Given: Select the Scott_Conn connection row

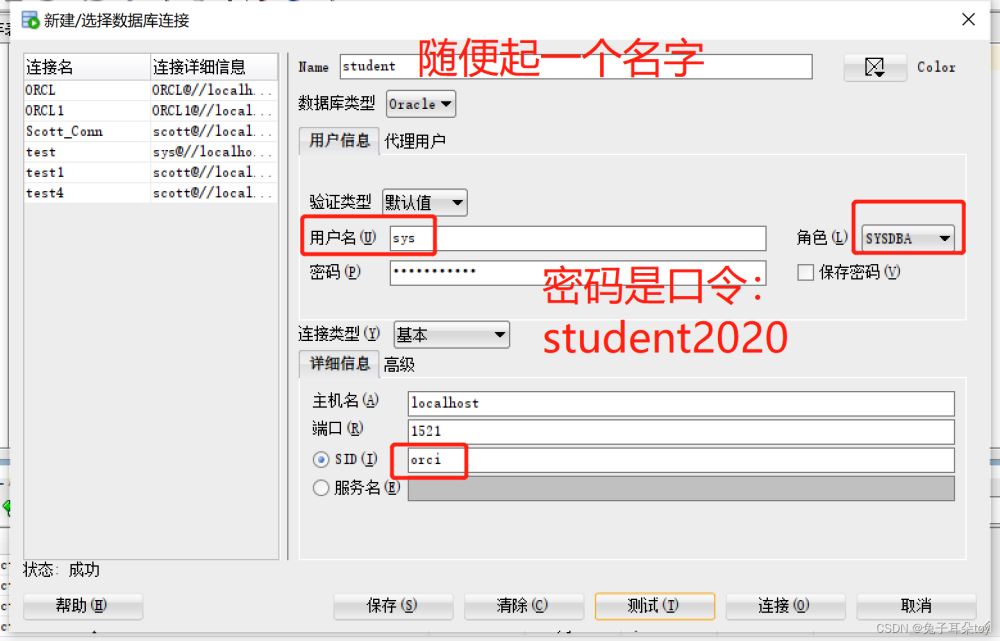Looking at the screenshot, I should coord(151,131).
